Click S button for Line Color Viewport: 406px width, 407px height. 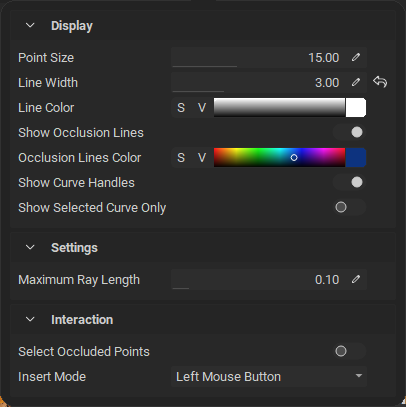[181, 108]
